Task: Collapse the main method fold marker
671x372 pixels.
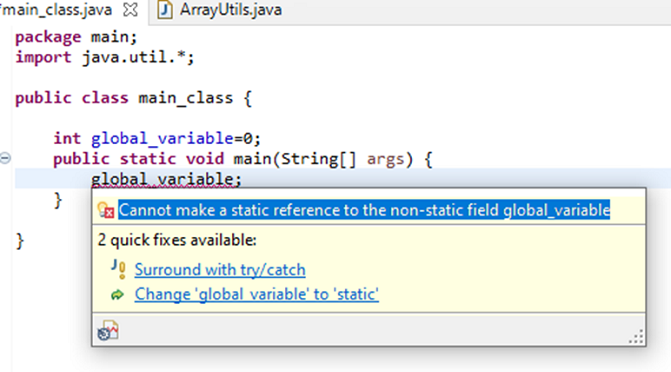Action: tap(5, 158)
